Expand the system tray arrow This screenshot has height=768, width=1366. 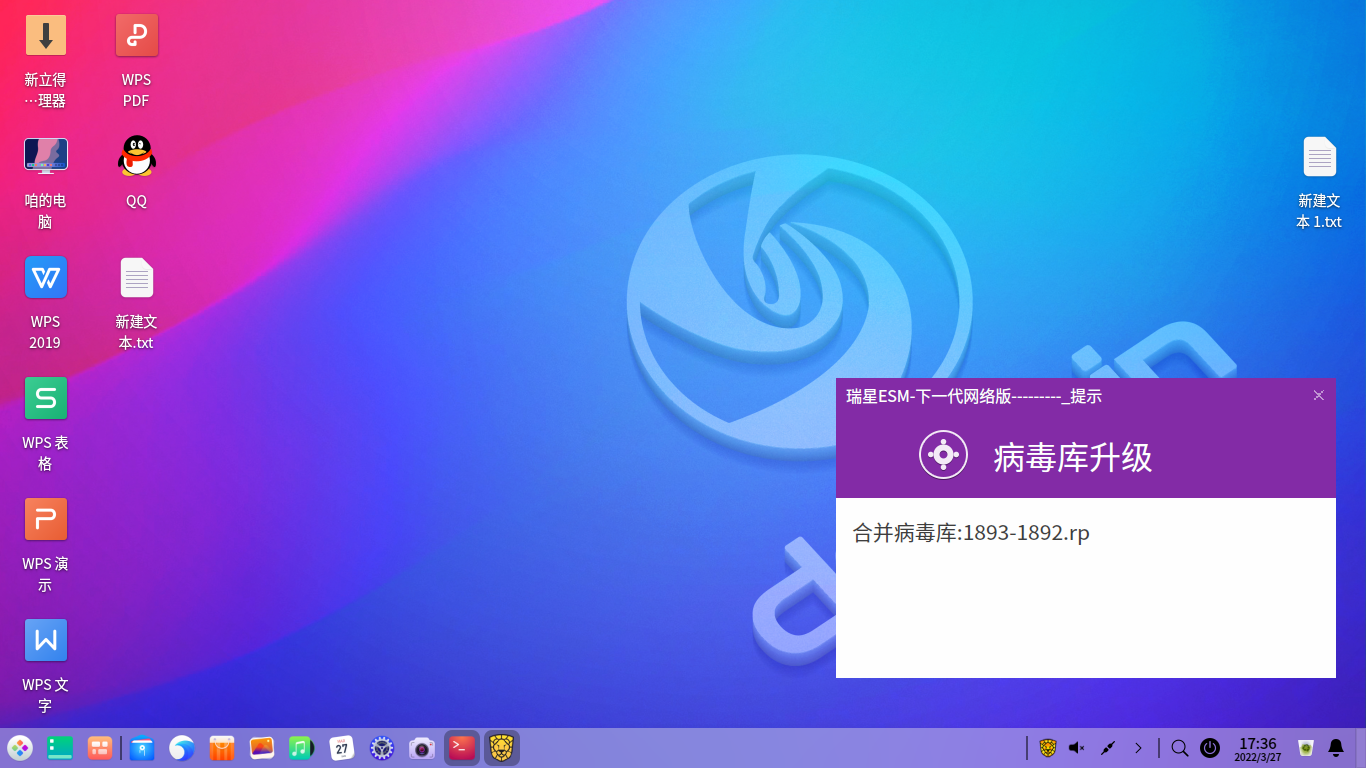pyautogui.click(x=1138, y=748)
